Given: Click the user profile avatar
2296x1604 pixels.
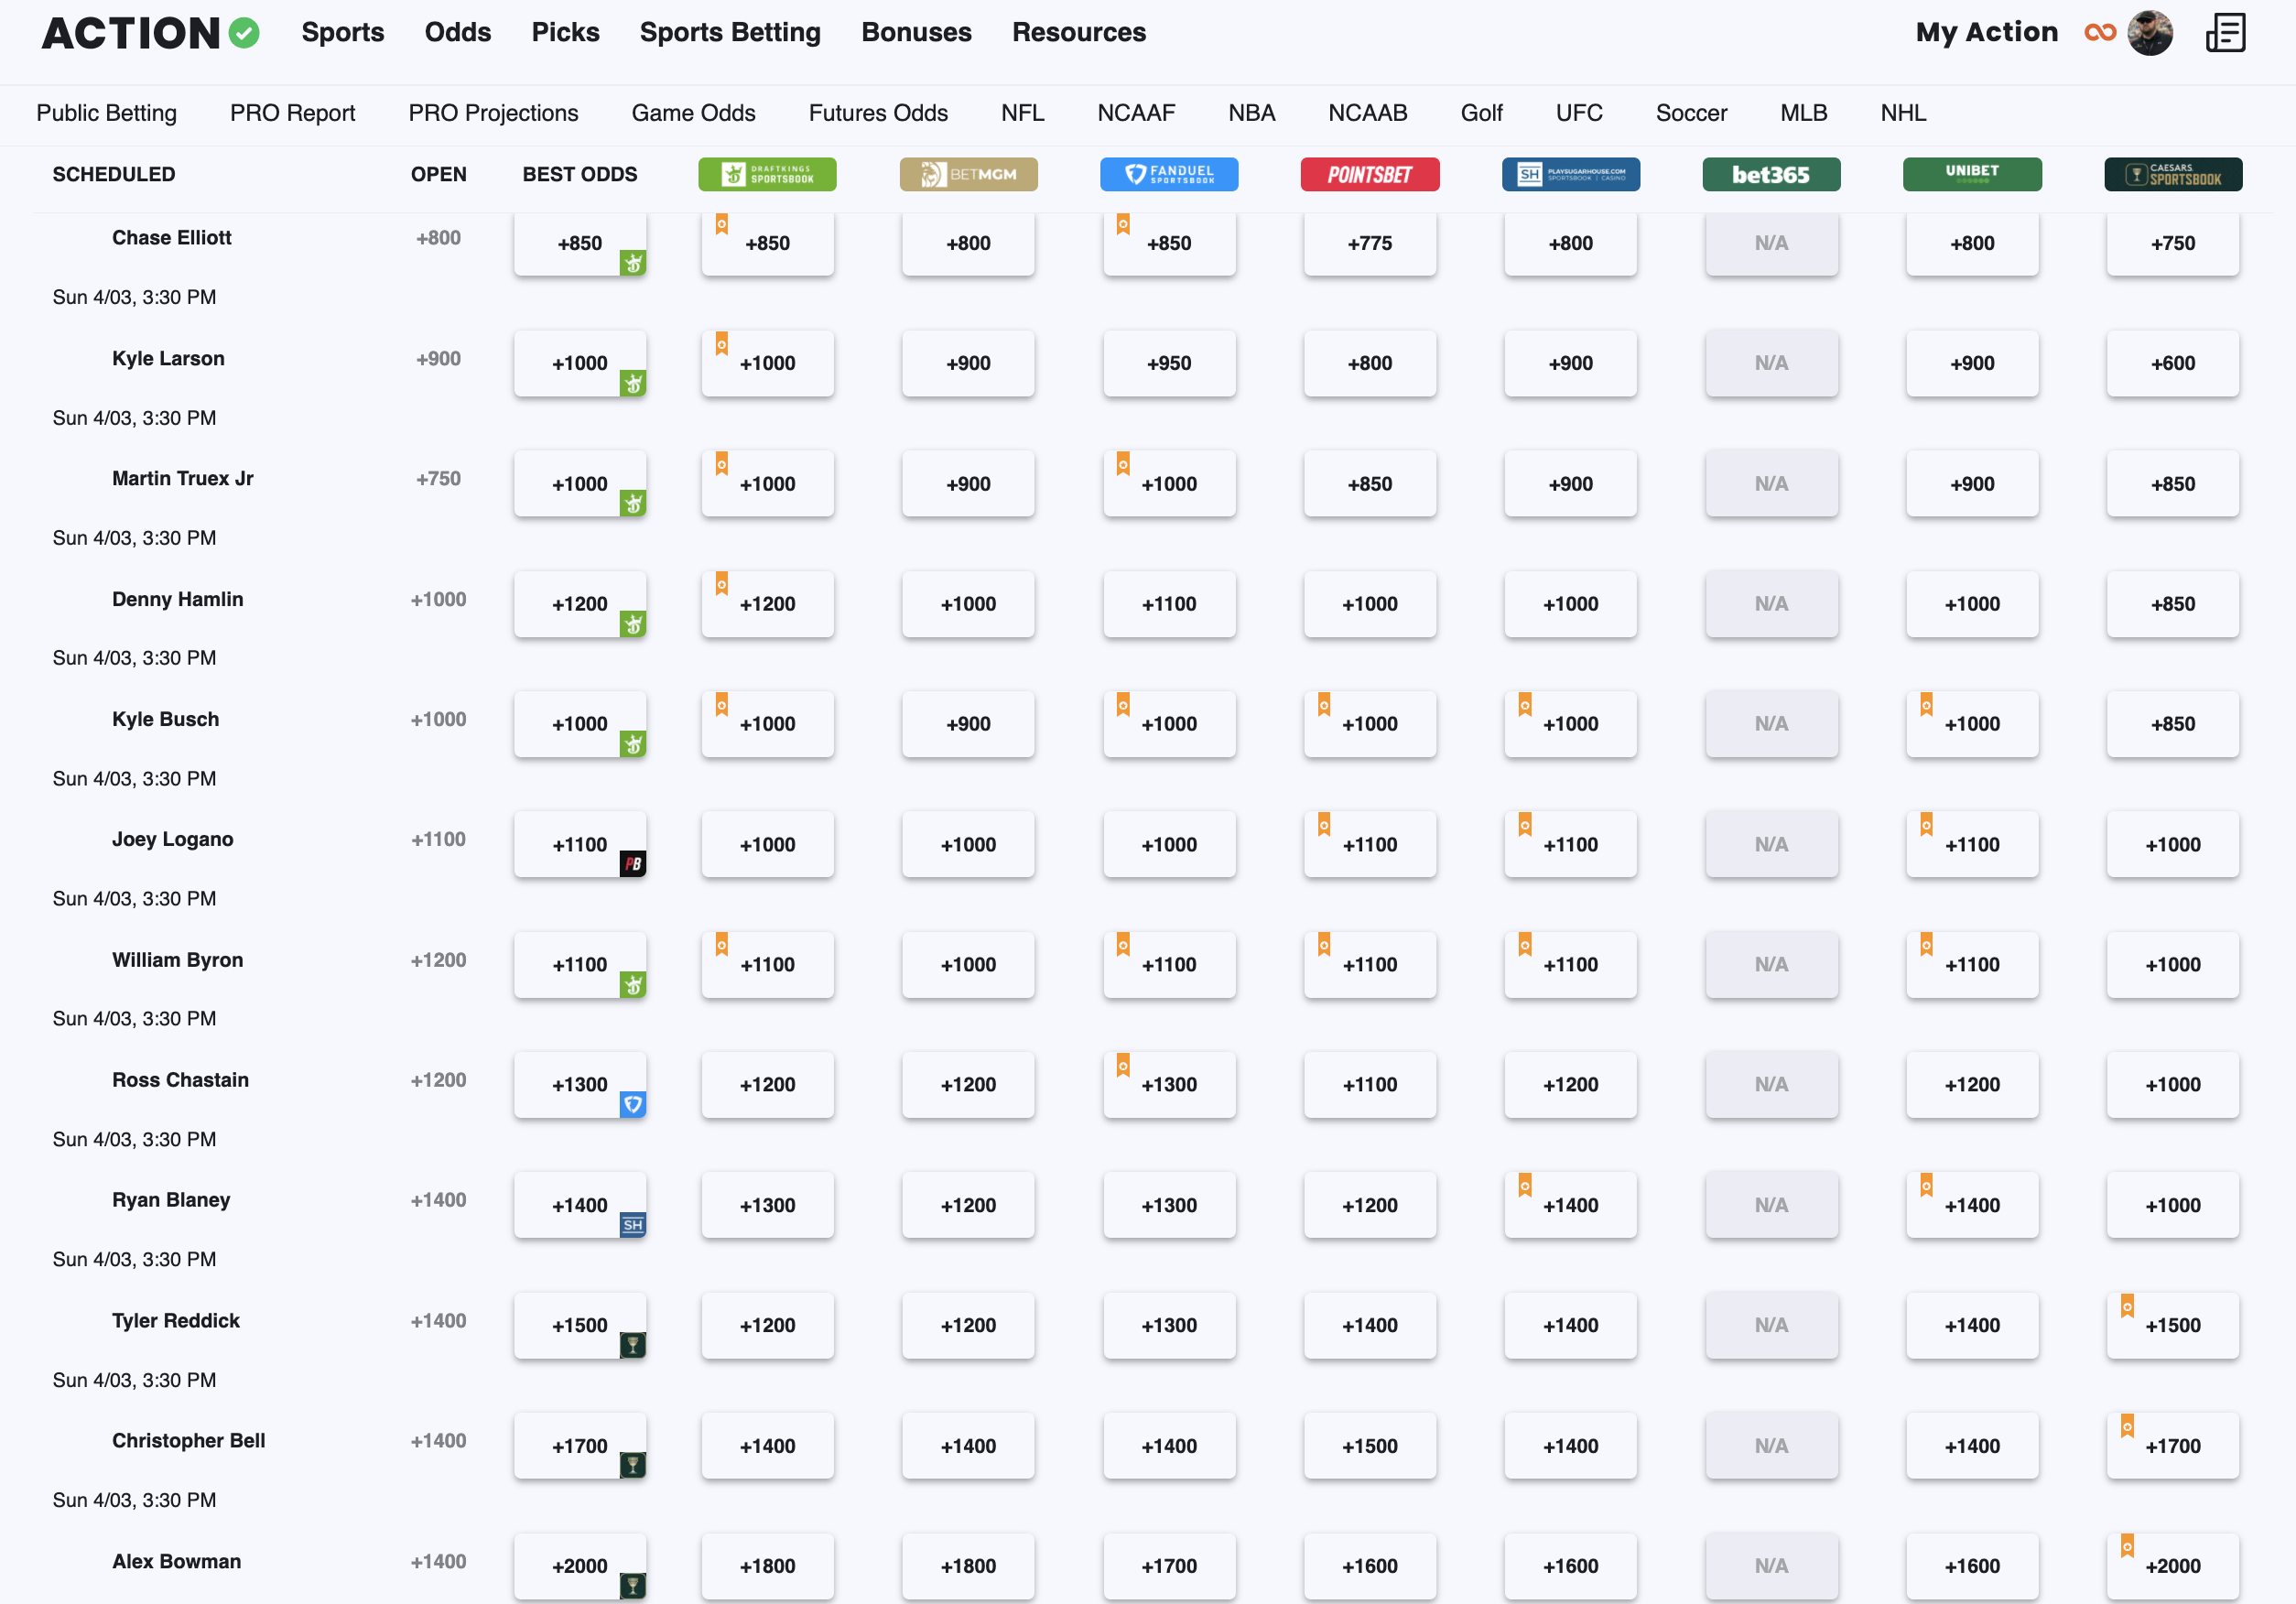Looking at the screenshot, I should coord(2150,33).
